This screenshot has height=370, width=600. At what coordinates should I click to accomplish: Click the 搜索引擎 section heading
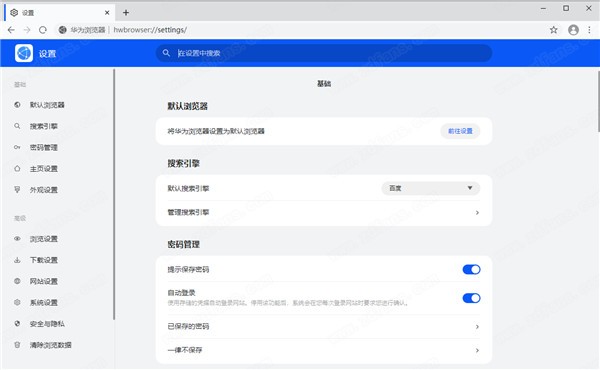pyautogui.click(x=183, y=163)
